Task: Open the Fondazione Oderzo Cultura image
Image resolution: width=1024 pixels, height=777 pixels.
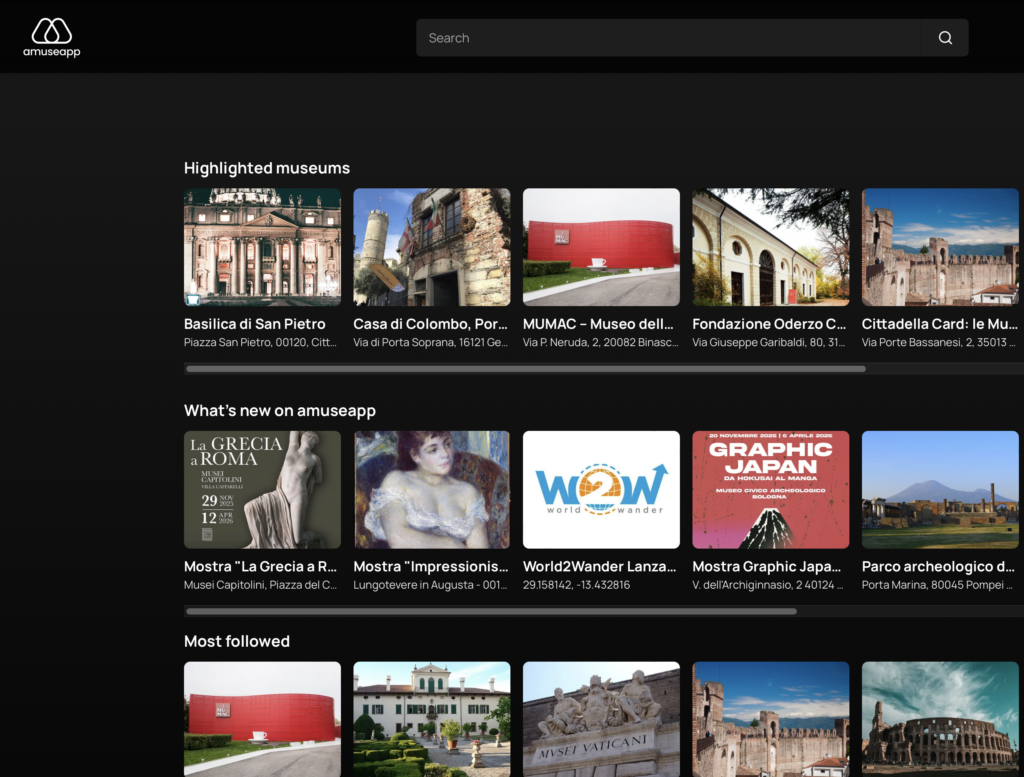Action: (x=770, y=247)
